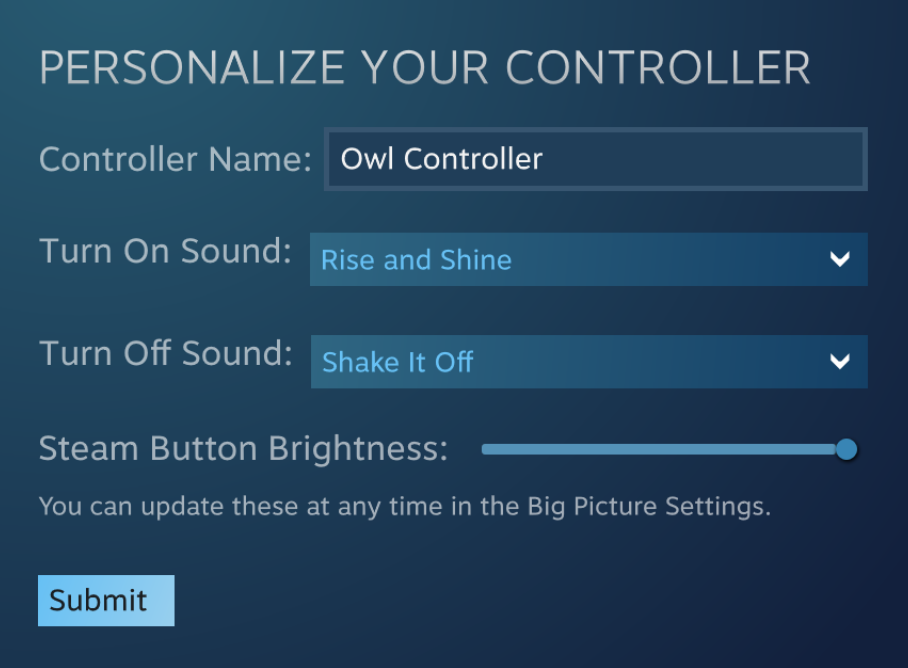Click the "Controller Name:" label
This screenshot has width=908, height=668.
pyautogui.click(x=175, y=159)
